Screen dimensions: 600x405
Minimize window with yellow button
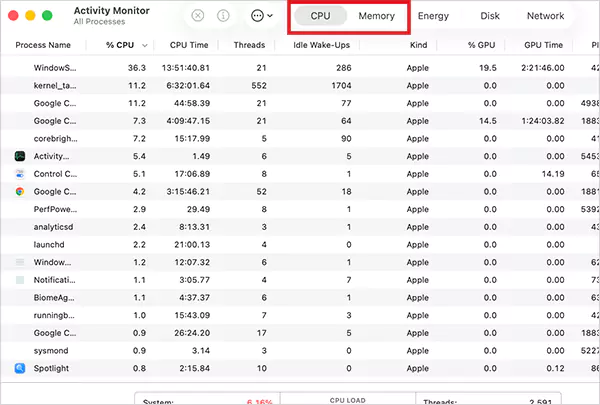pyautogui.click(x=30, y=16)
